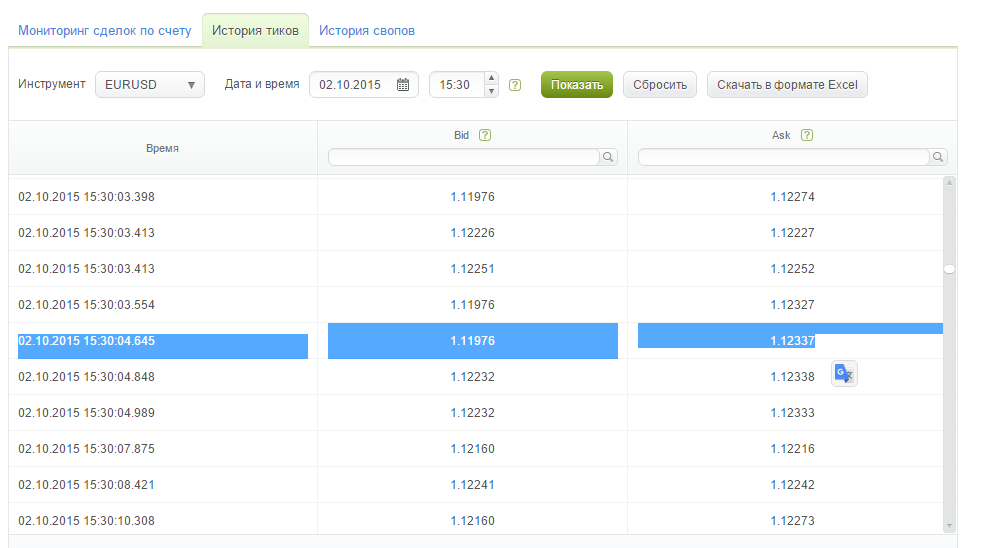1003x548 pixels.
Task: Click the highlighted Ask value 1.12337
Action: (x=793, y=341)
